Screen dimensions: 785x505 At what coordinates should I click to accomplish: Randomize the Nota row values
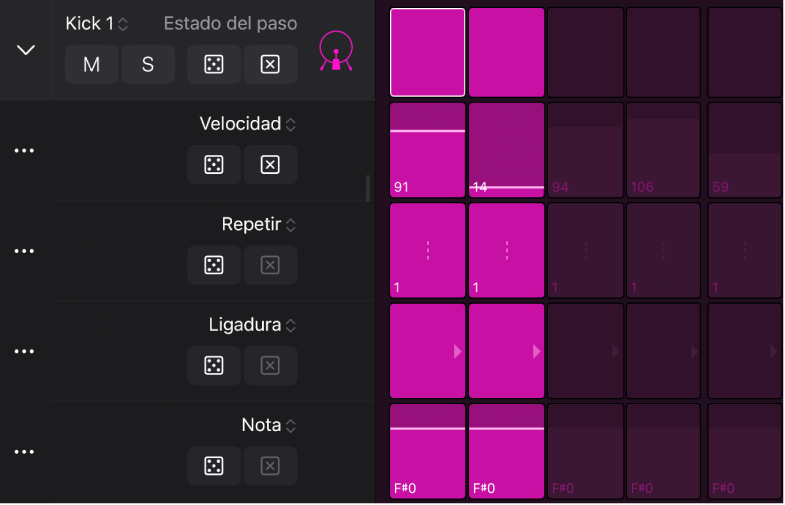coord(213,466)
